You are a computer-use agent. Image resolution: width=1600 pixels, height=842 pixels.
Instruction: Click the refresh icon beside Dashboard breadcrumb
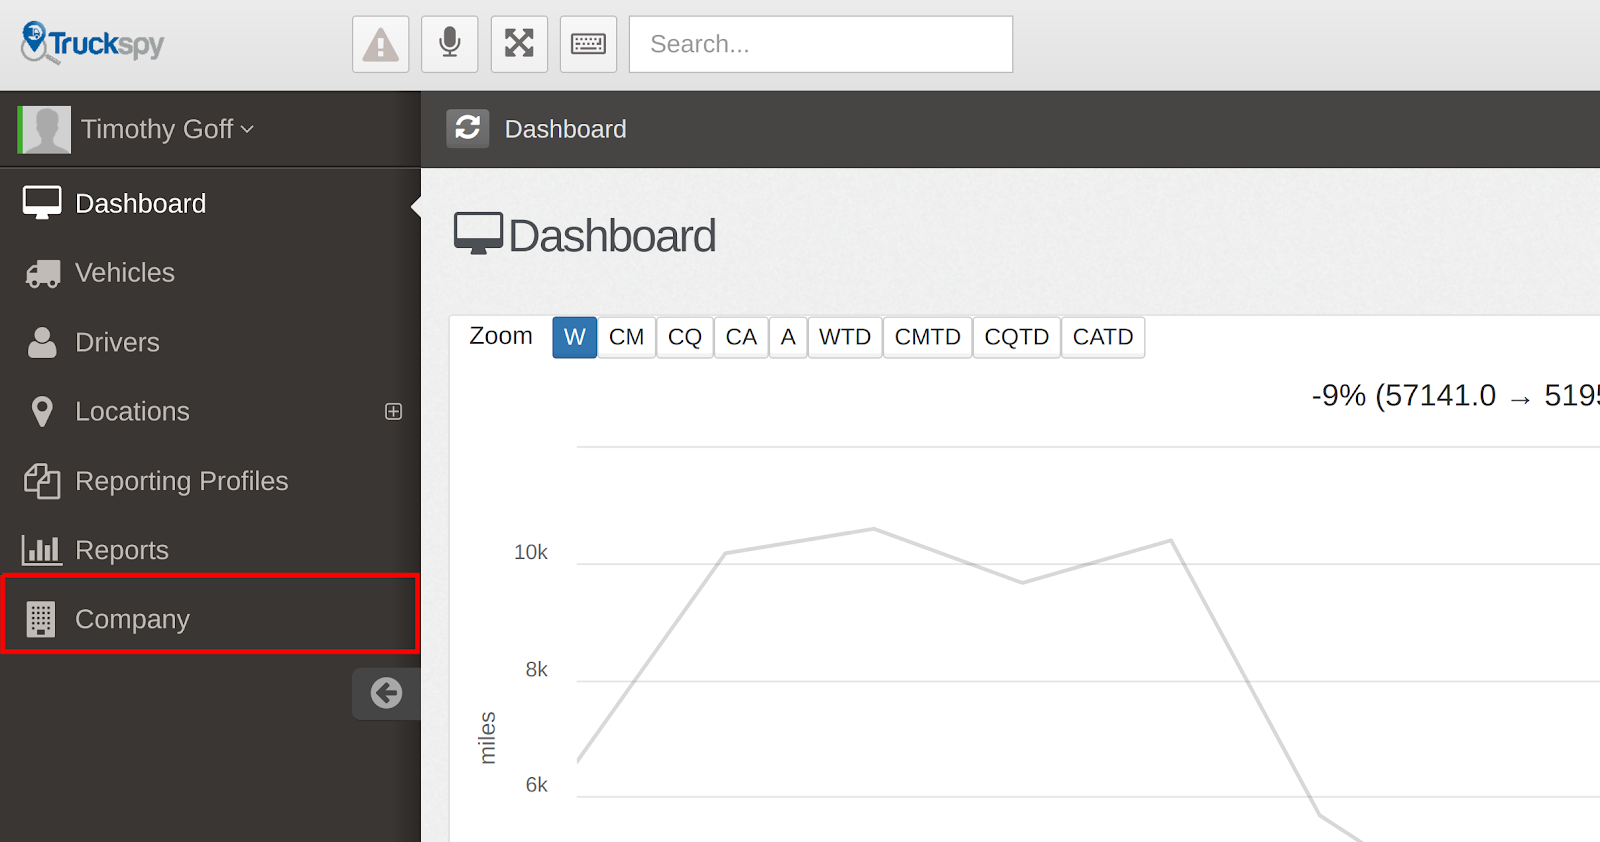click(x=467, y=128)
